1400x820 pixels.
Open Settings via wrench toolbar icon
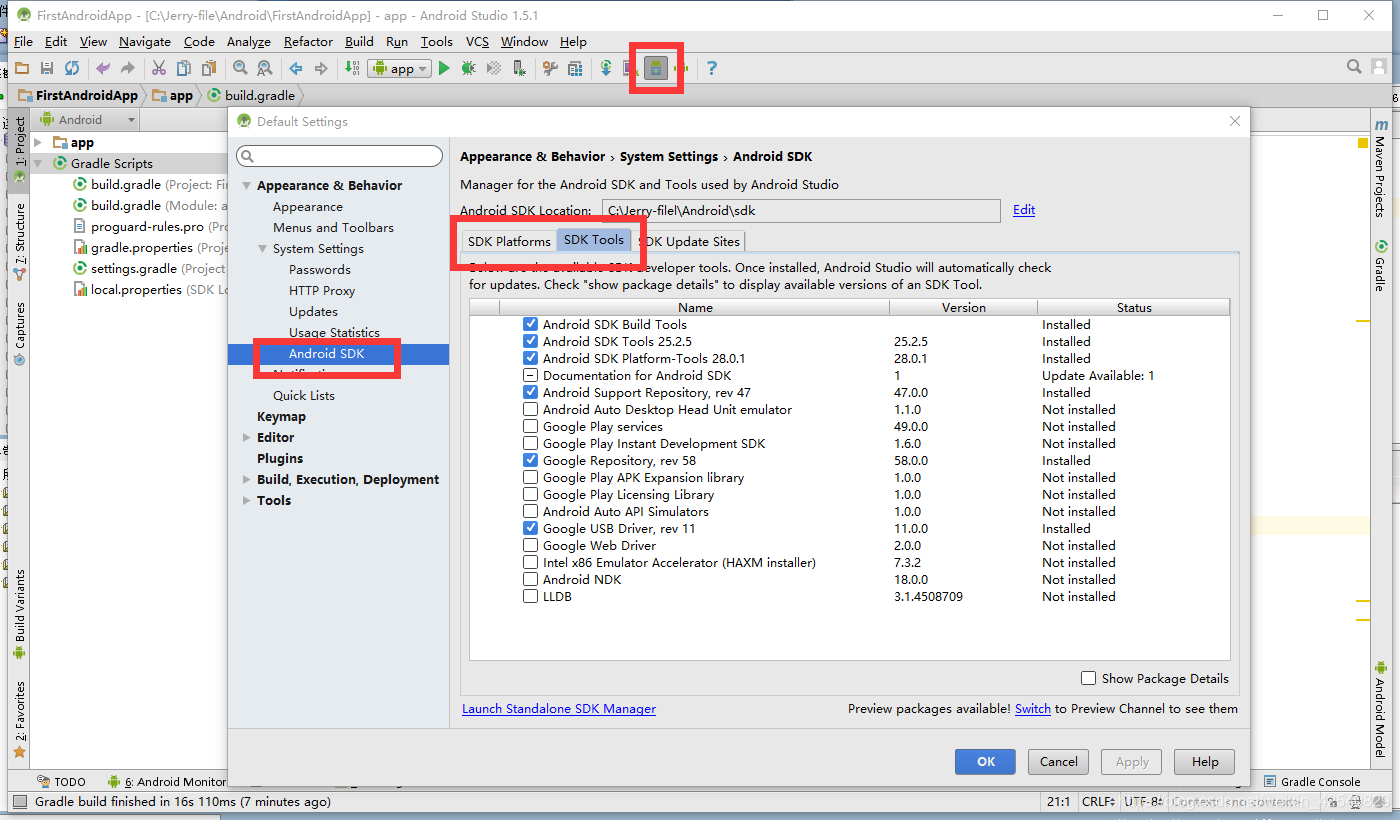(x=550, y=68)
